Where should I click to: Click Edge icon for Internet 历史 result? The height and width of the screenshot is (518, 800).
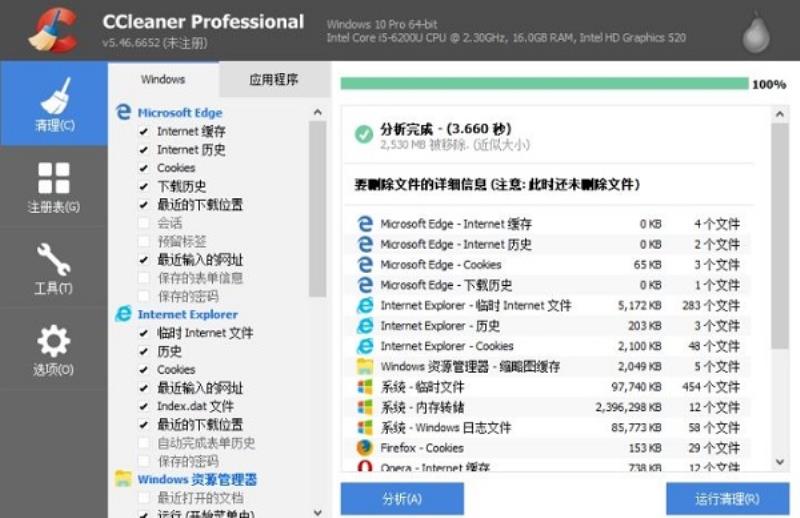pos(365,244)
